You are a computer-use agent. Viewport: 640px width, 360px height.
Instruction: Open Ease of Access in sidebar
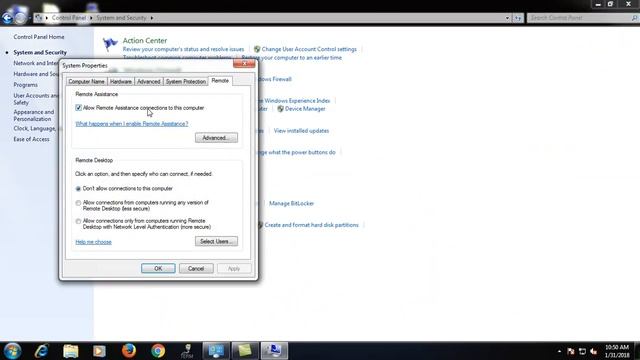31,139
